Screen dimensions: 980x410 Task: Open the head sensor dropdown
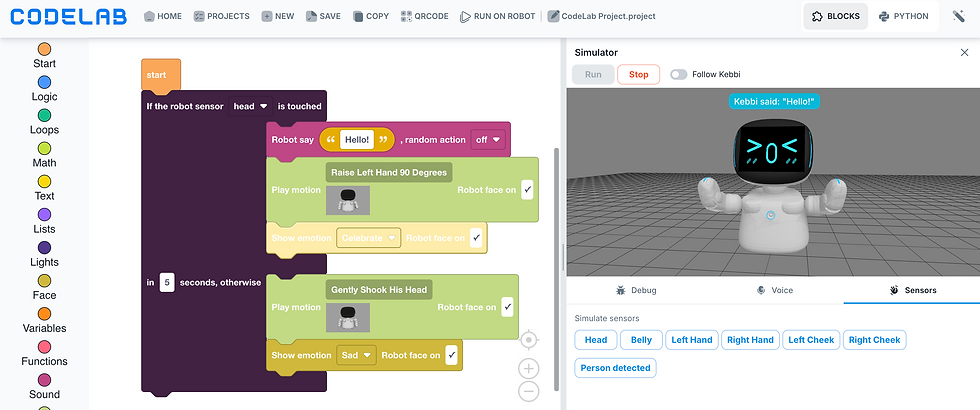point(250,106)
